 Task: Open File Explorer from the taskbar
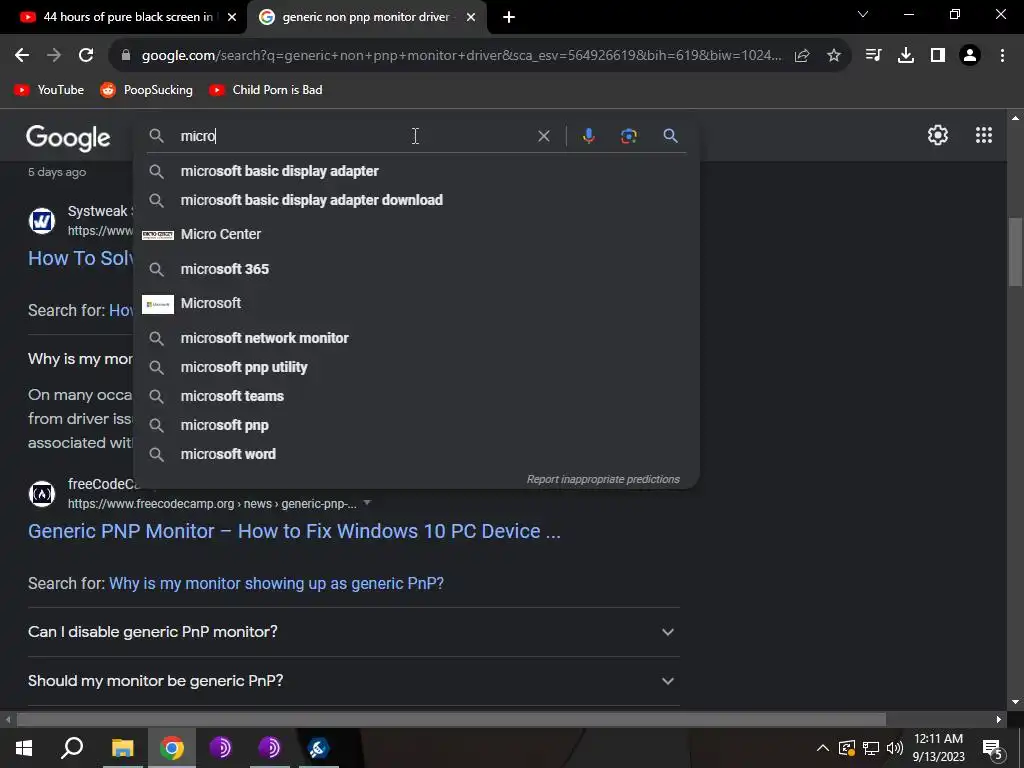click(x=122, y=748)
